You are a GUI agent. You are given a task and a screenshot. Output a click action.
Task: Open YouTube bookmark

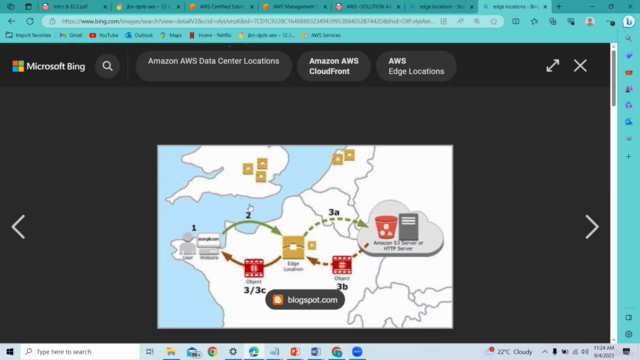click(104, 35)
